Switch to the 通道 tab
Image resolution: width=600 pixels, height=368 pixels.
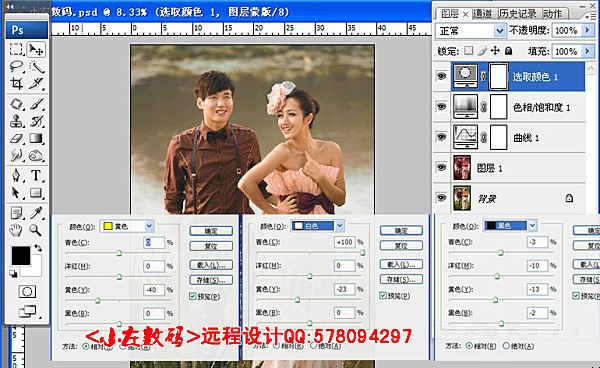[x=483, y=14]
